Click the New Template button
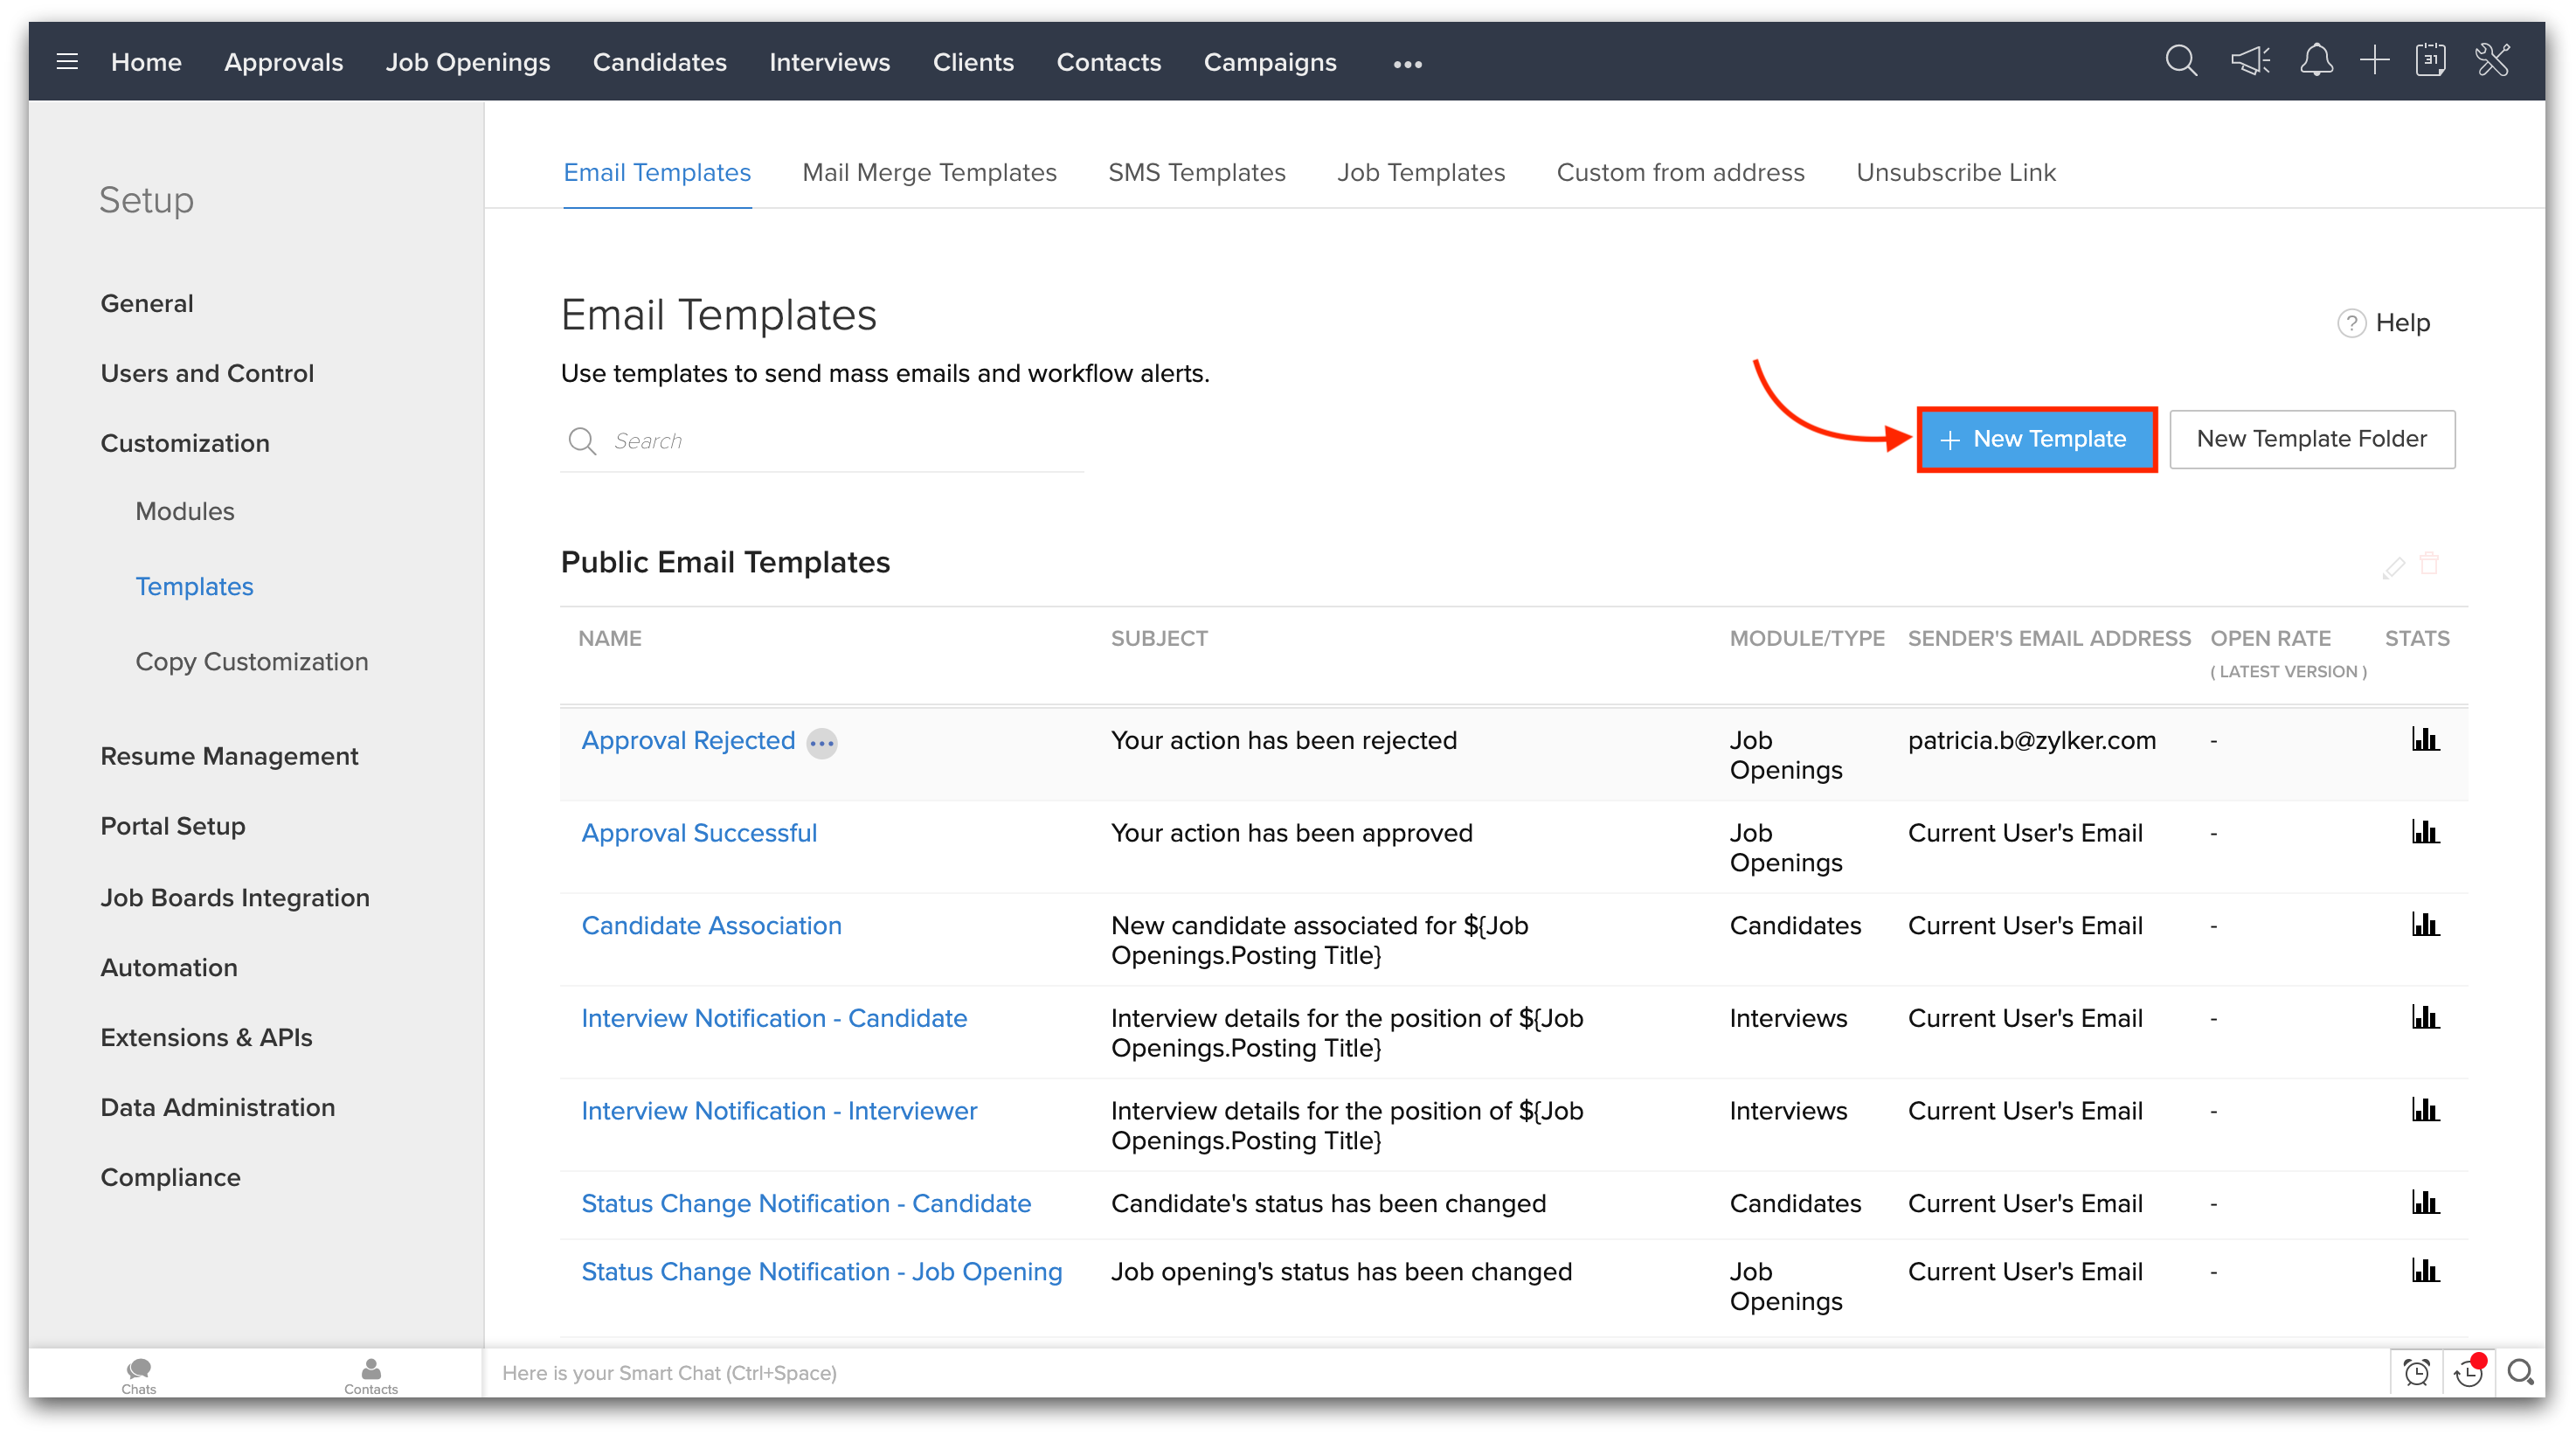This screenshot has height=1435, width=2576. [x=2036, y=439]
